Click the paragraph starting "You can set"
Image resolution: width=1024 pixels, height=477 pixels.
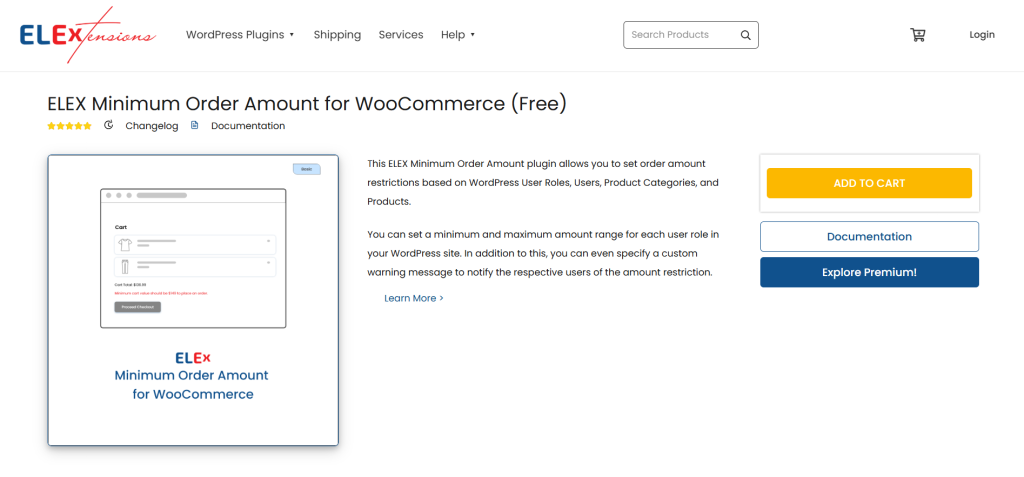[x=543, y=253]
